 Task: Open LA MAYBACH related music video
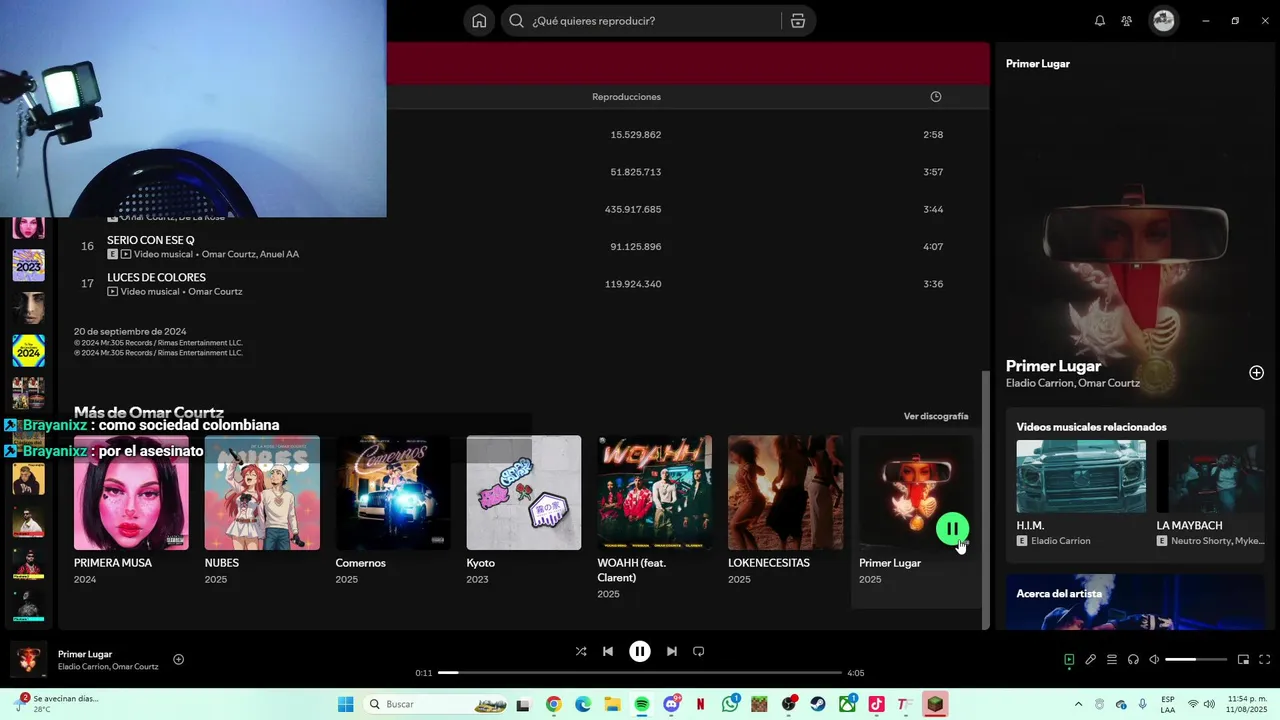tap(1210, 476)
